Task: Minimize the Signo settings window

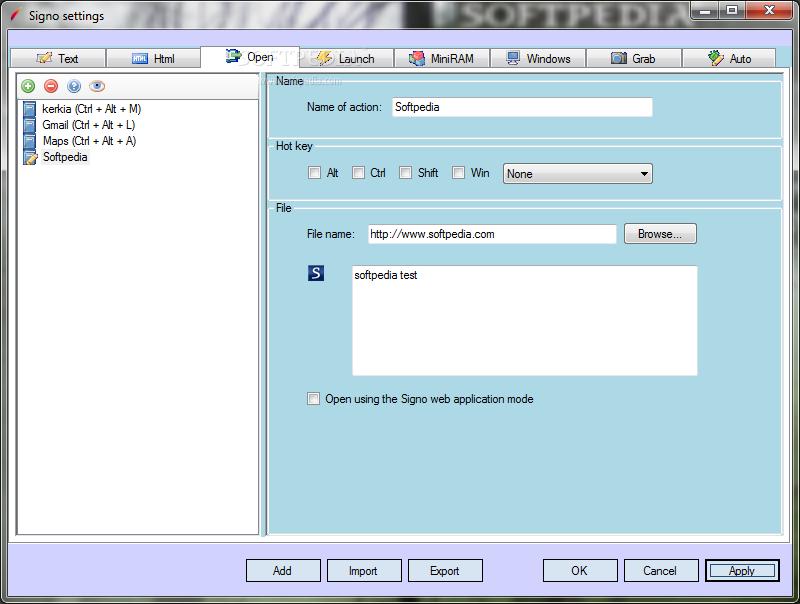Action: click(x=705, y=10)
